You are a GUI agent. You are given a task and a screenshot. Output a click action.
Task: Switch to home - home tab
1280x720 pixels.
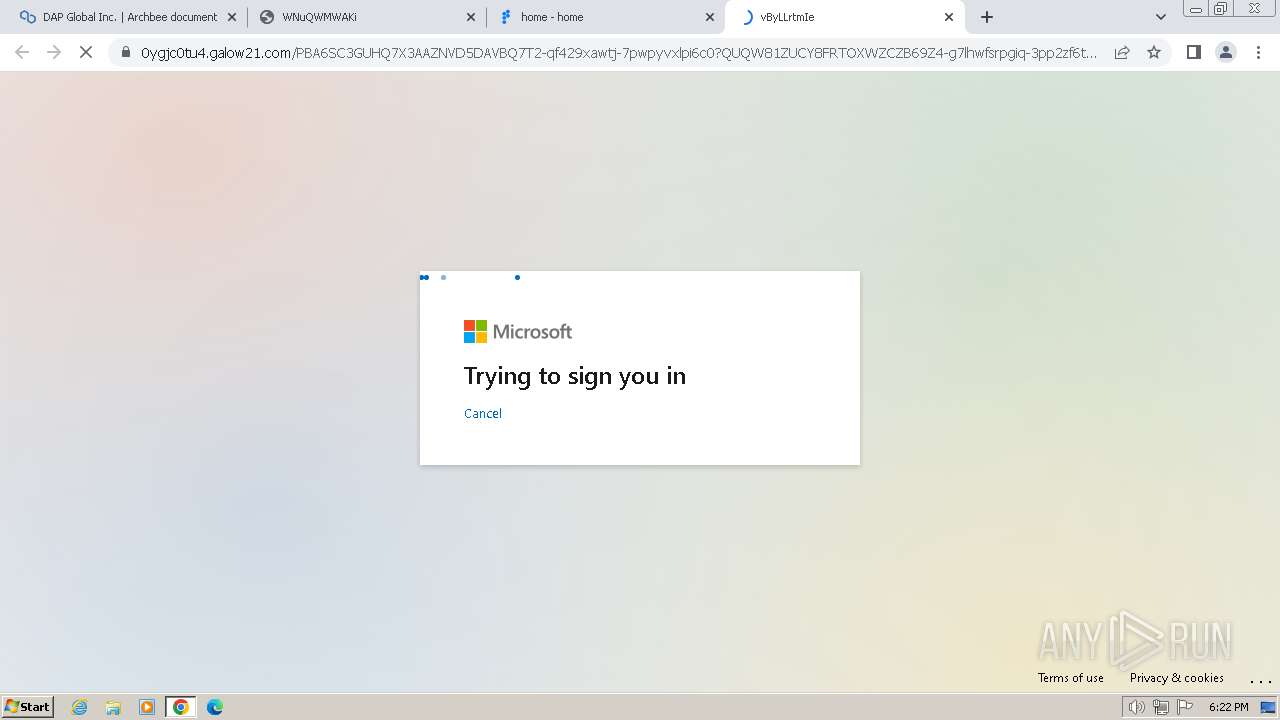[x=606, y=17]
